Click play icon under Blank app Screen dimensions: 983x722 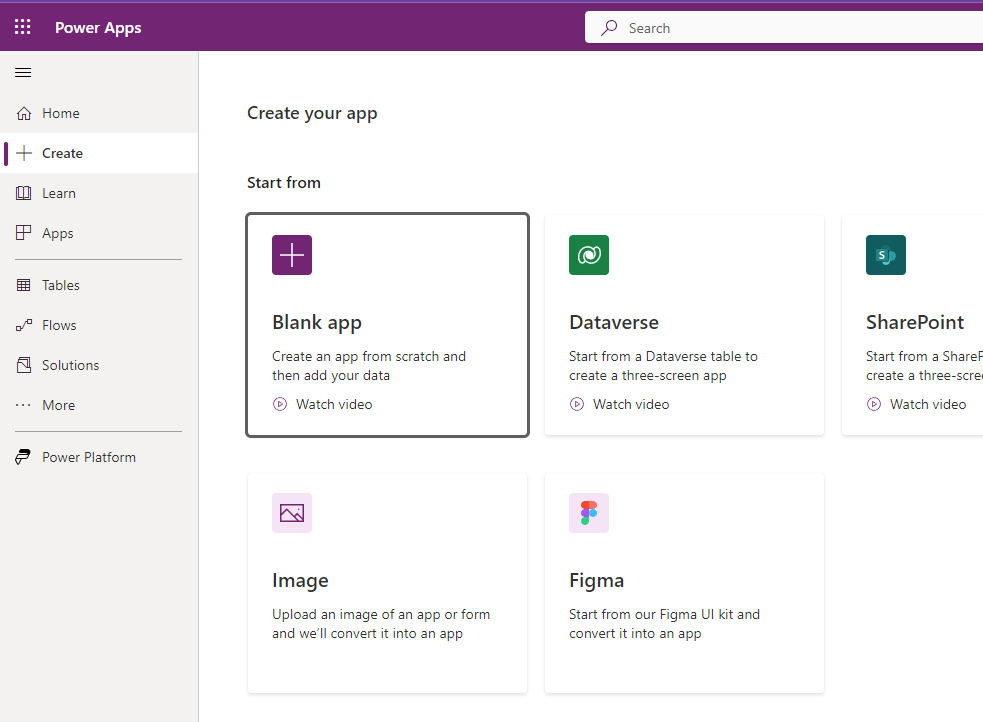pyautogui.click(x=280, y=404)
